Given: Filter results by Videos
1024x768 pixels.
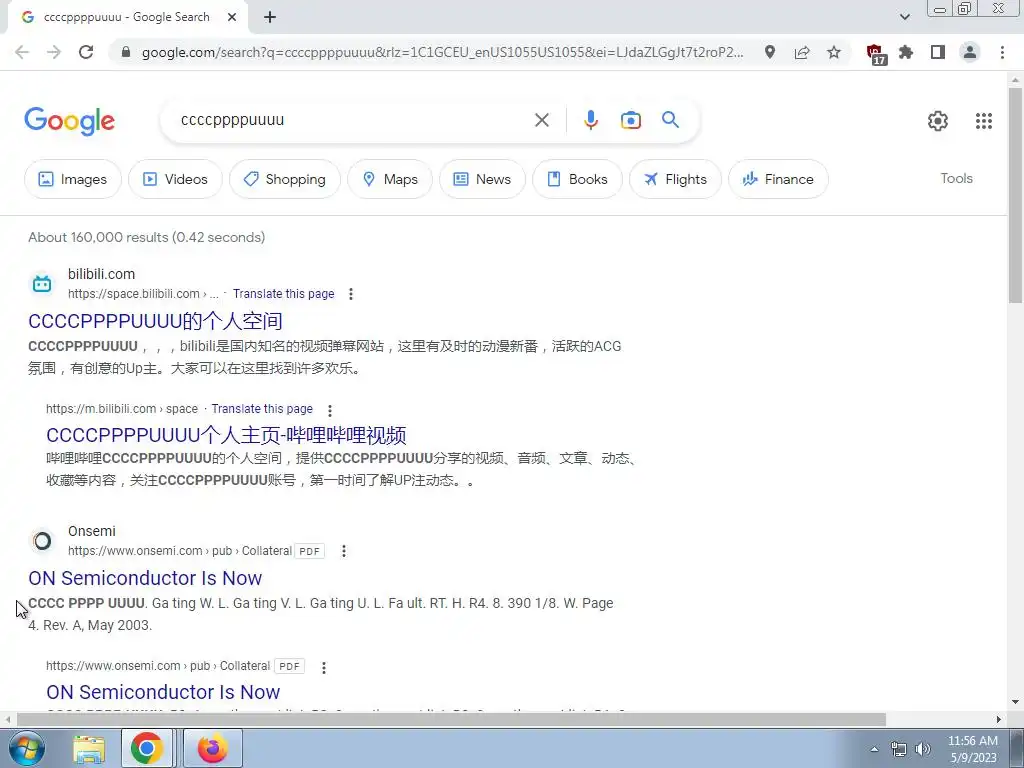Looking at the screenshot, I should (175, 179).
